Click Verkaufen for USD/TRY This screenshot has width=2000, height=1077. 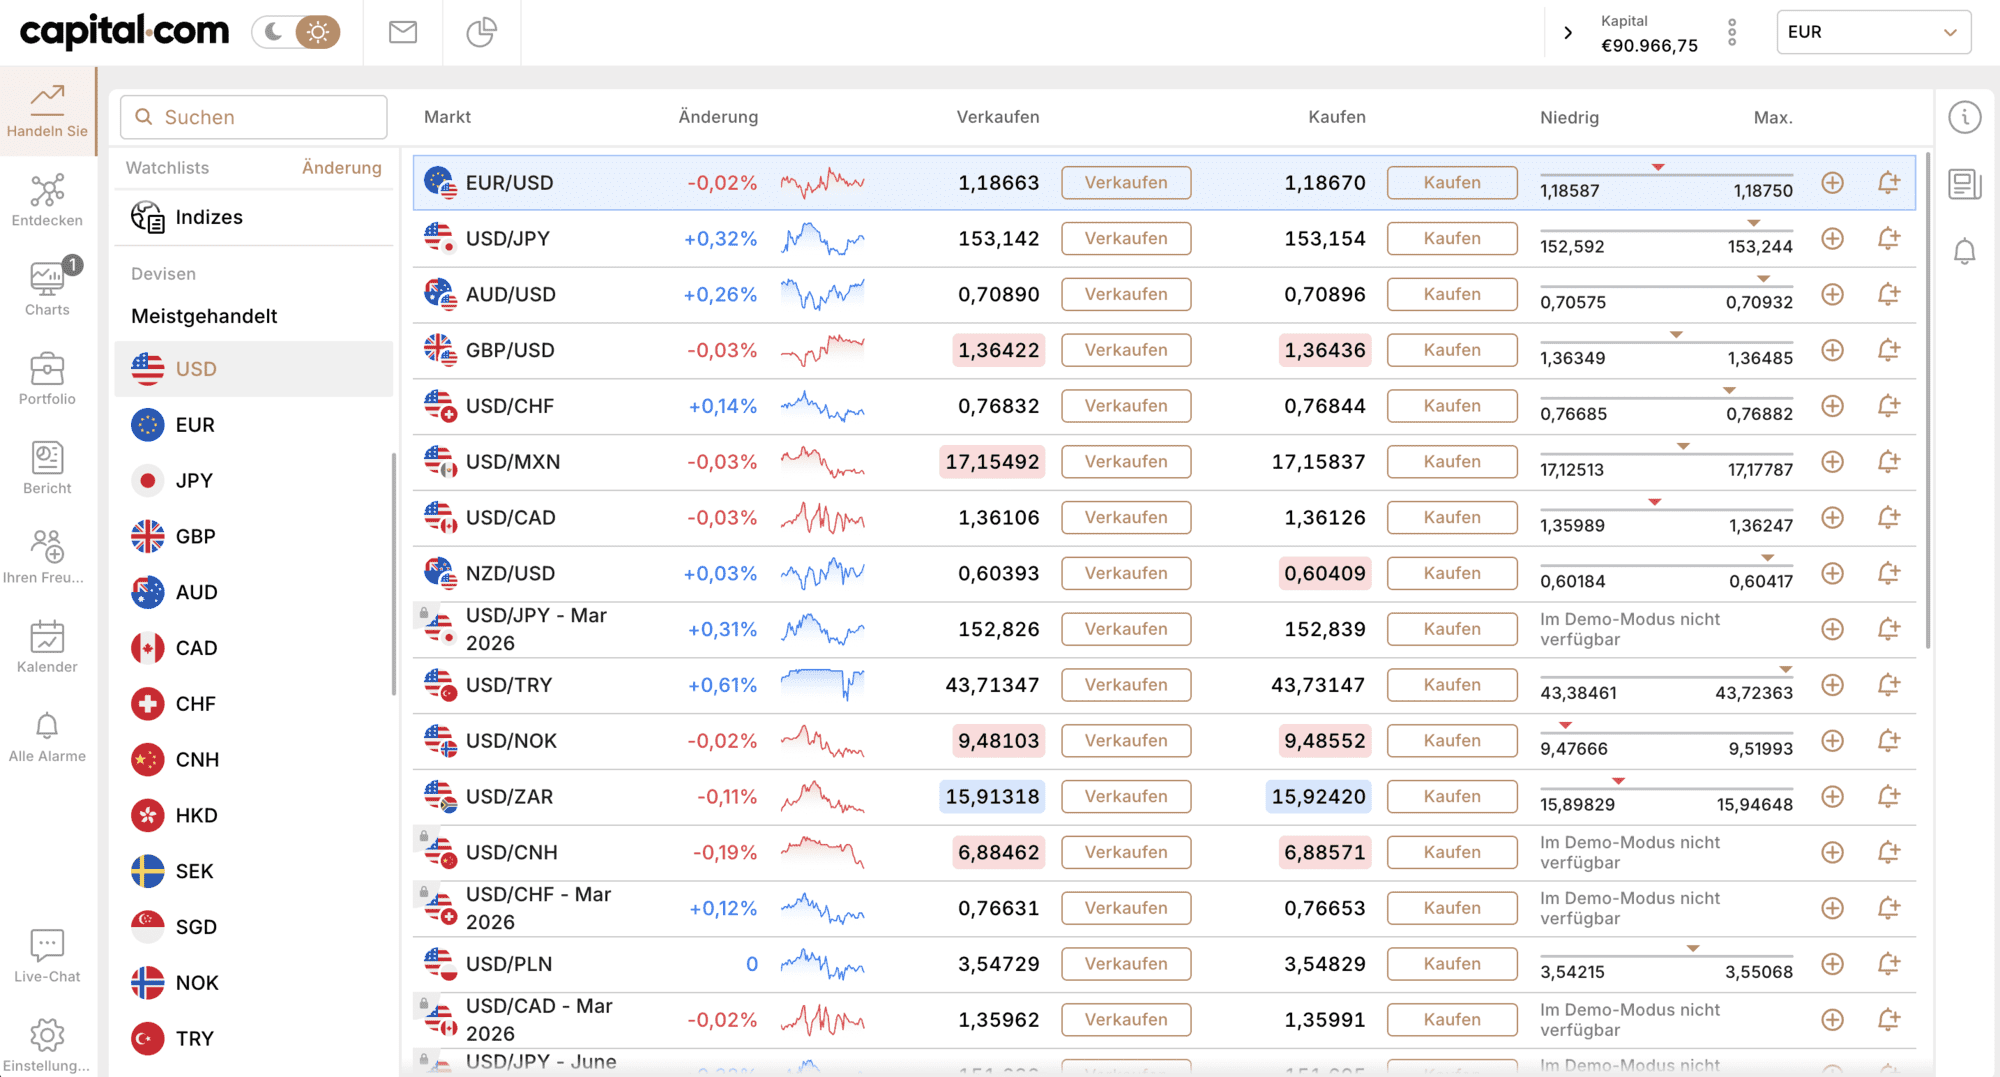click(1126, 684)
